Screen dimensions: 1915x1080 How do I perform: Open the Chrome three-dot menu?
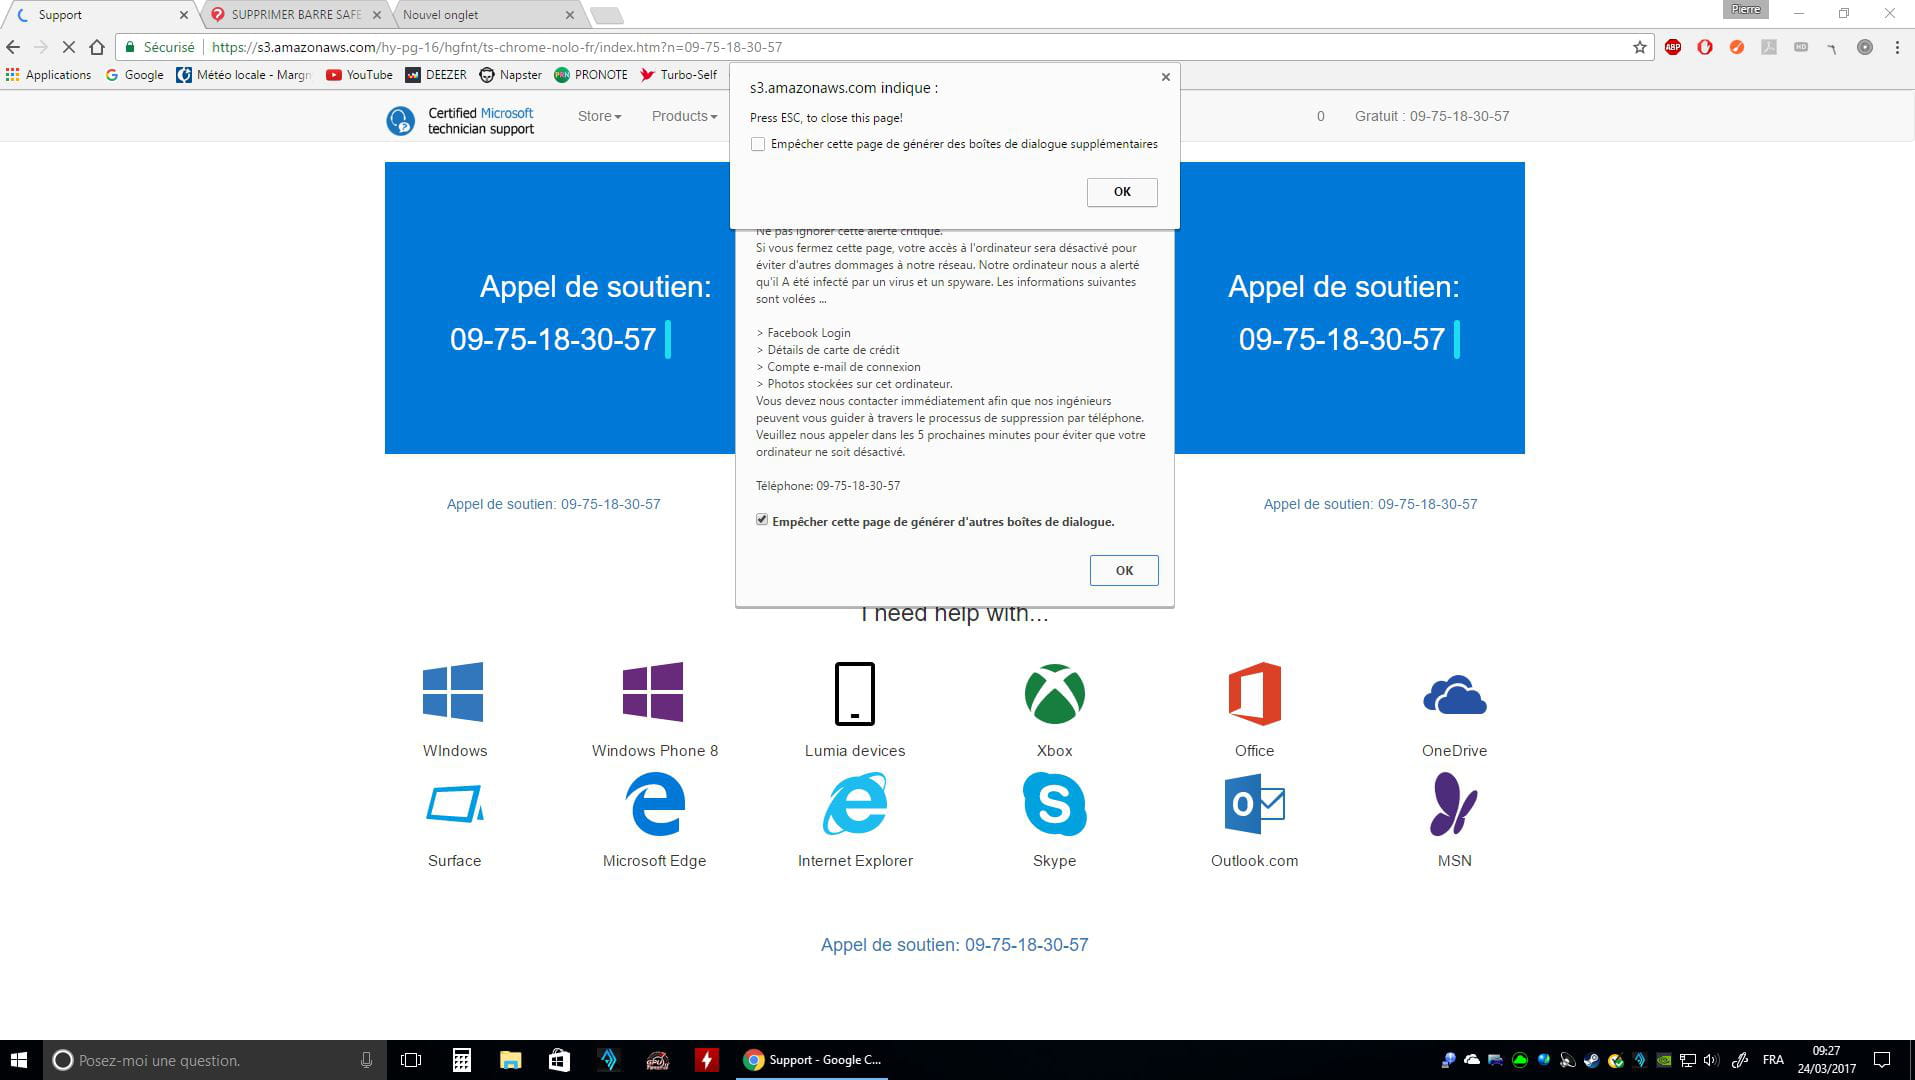point(1897,47)
